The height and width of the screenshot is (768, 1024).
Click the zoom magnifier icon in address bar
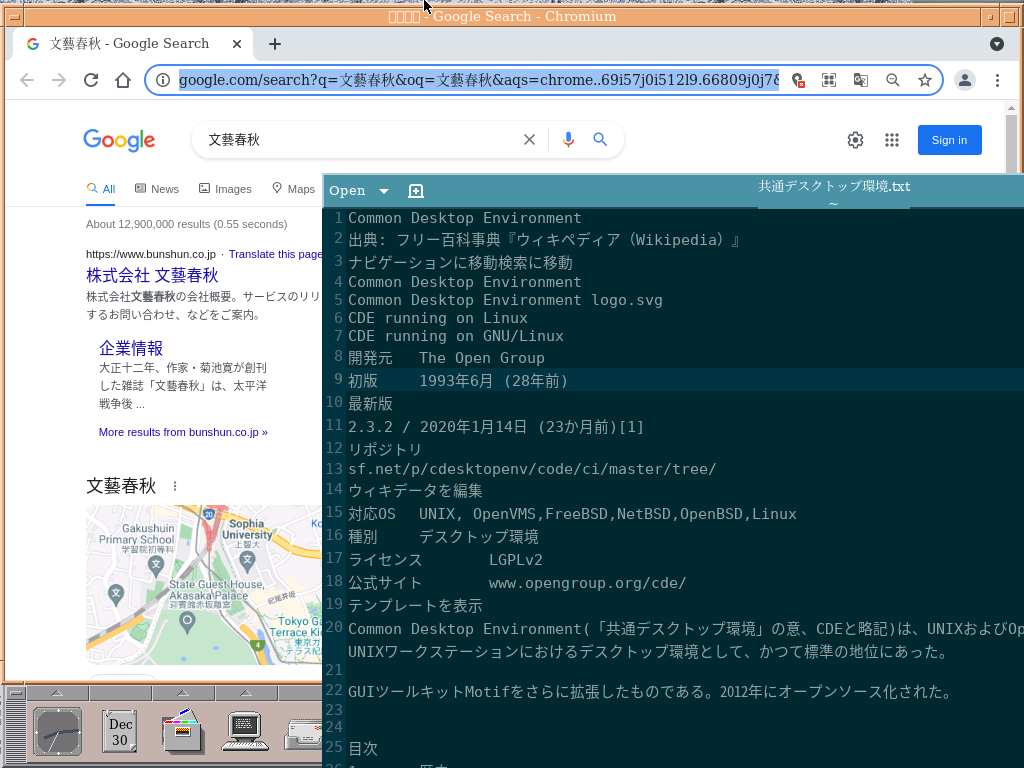[893, 80]
